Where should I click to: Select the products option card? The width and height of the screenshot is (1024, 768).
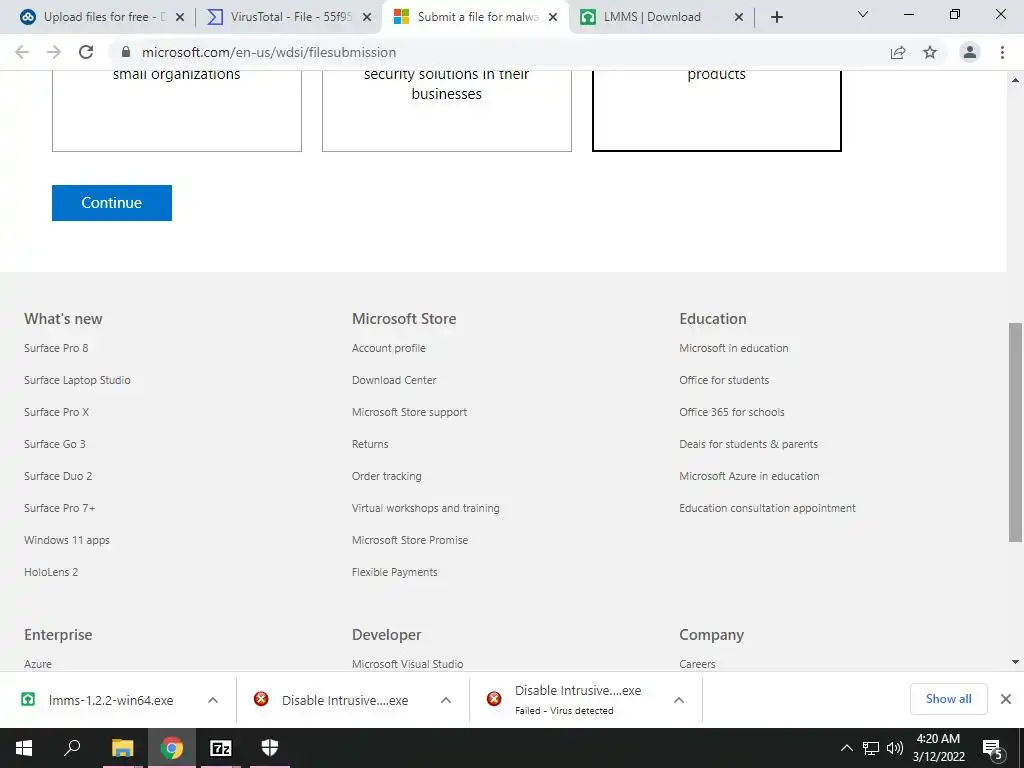click(x=716, y=110)
